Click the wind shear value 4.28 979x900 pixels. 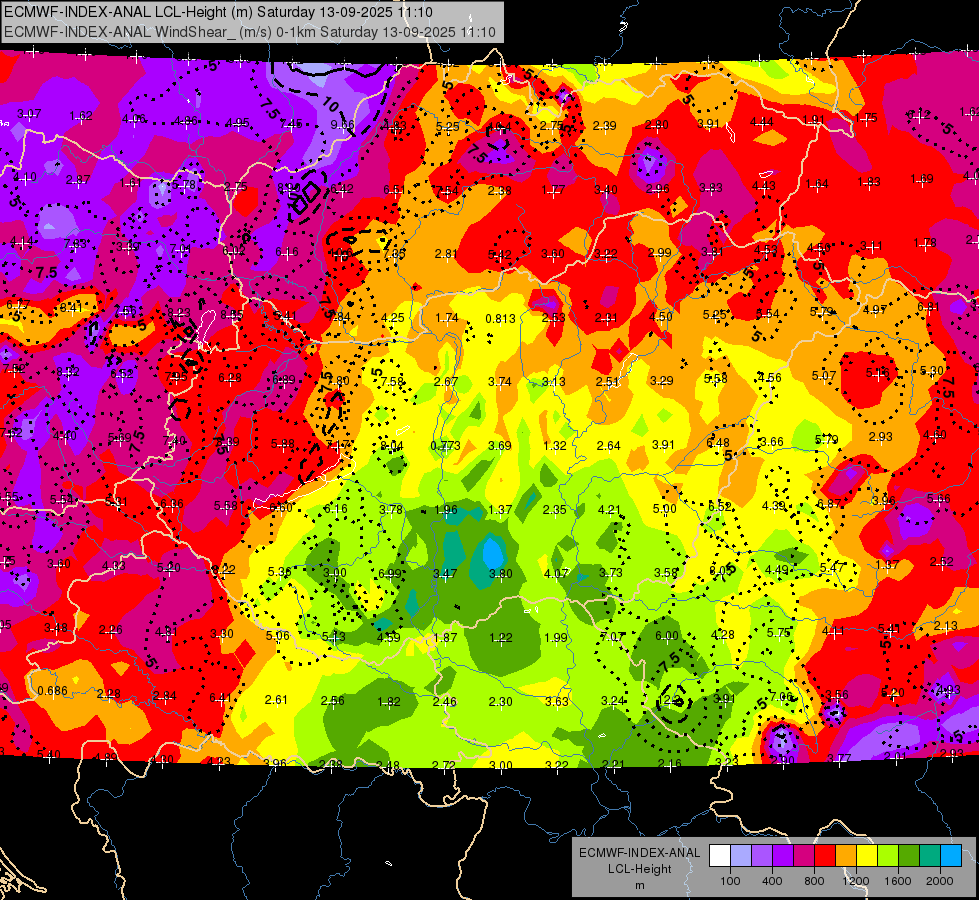click(723, 635)
